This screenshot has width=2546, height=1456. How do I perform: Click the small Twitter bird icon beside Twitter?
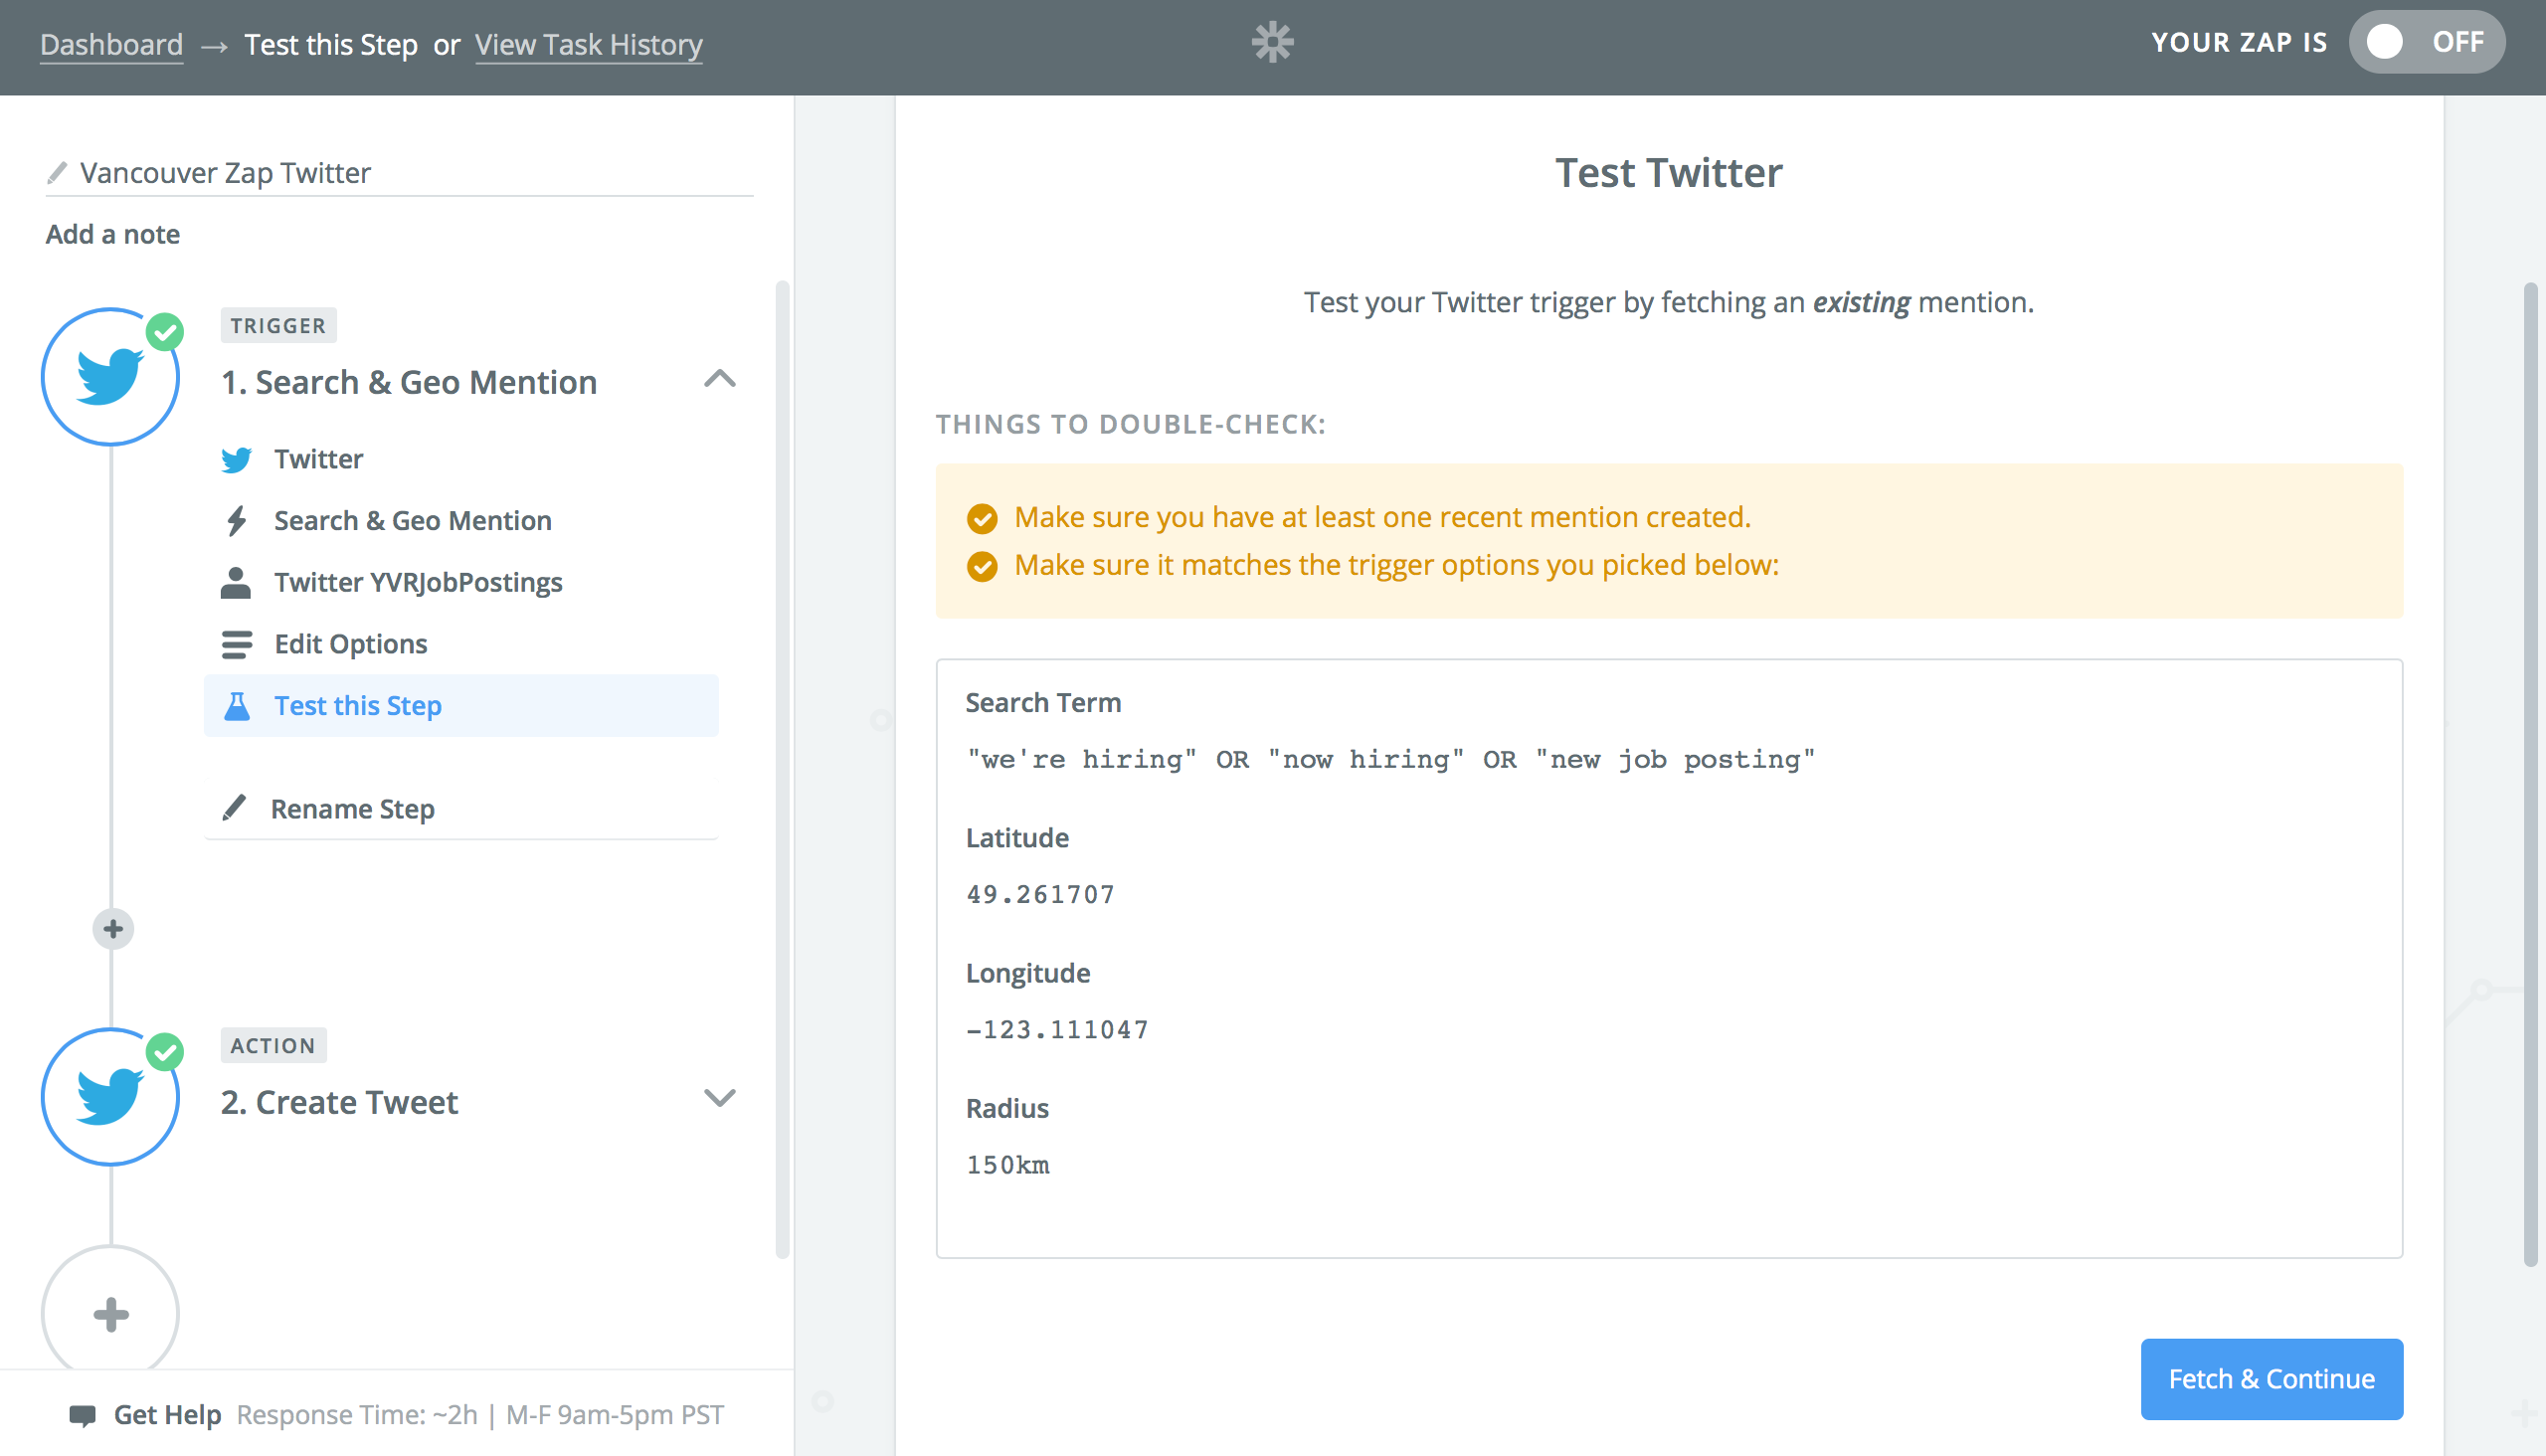click(x=237, y=460)
